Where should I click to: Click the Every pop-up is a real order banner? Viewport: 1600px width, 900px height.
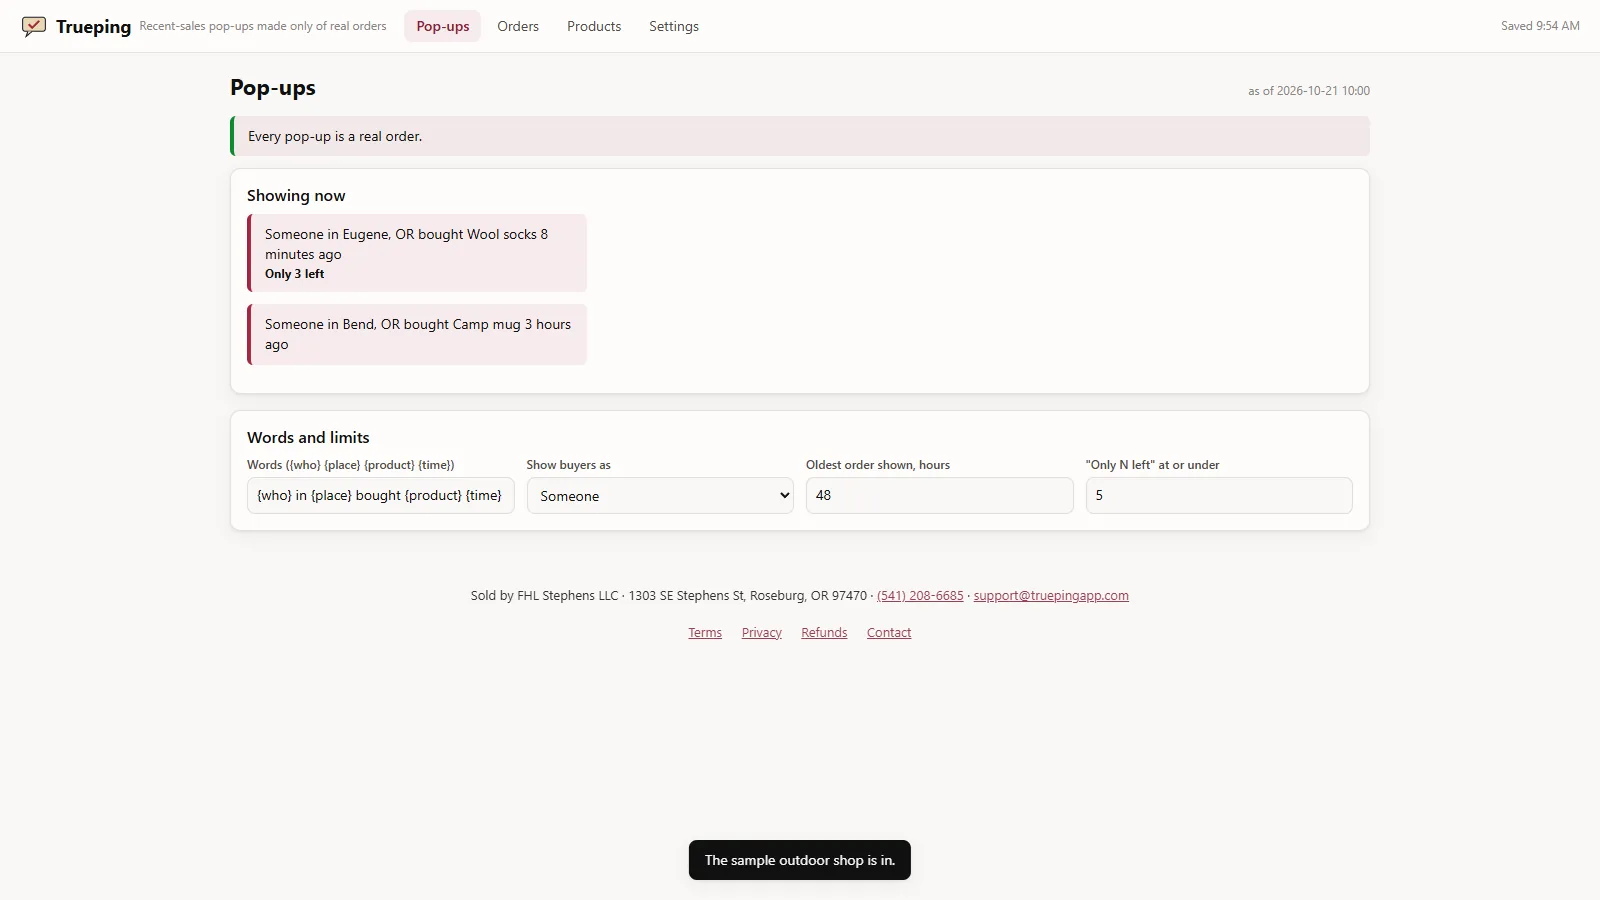point(800,136)
